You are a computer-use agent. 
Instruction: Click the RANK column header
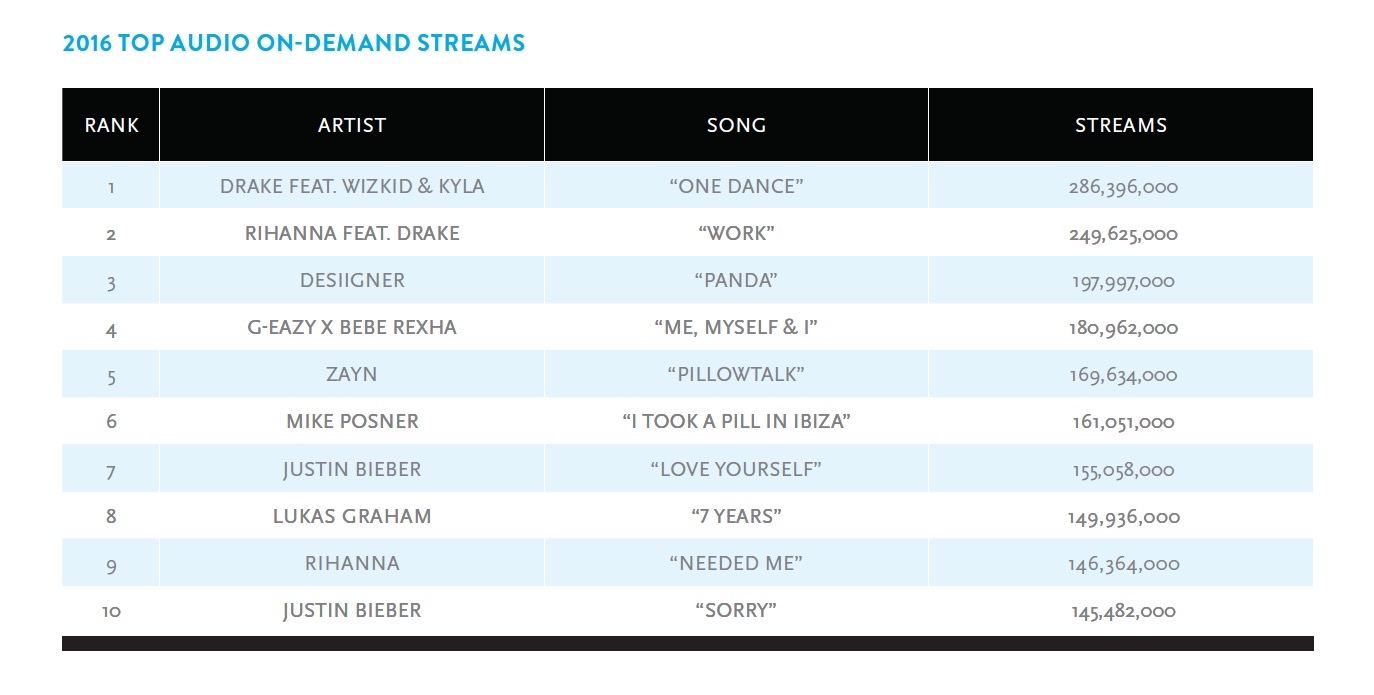[x=111, y=125]
